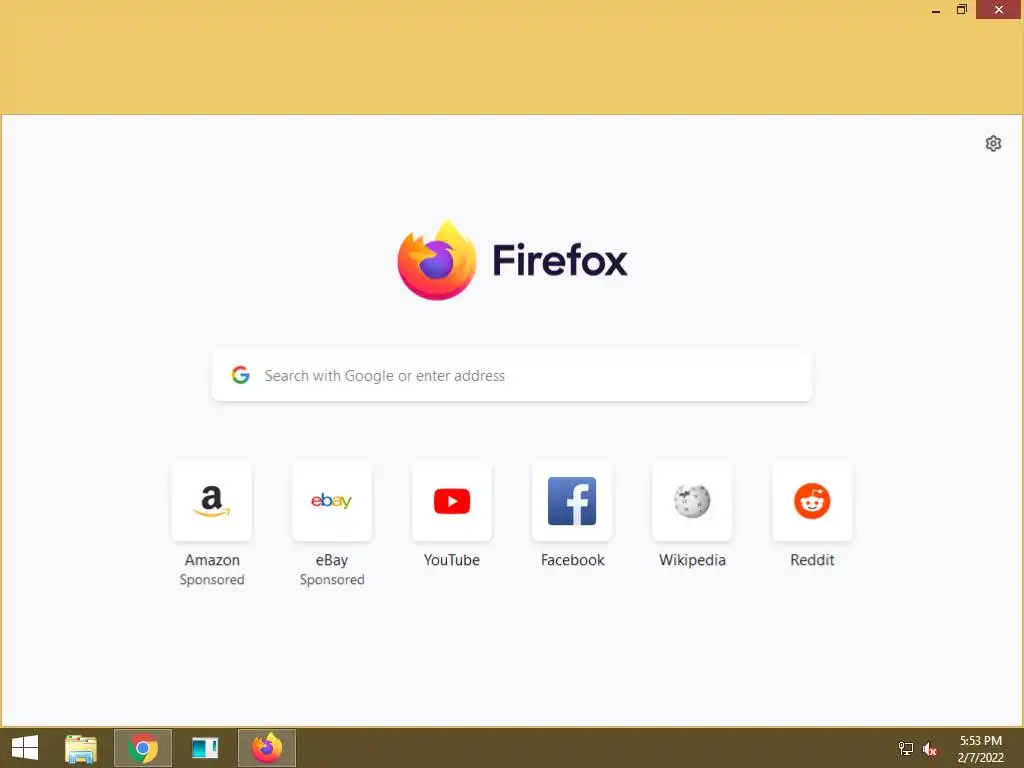Screen dimensions: 1024x768
Task: Open the teal window app in taskbar
Action: (205, 748)
